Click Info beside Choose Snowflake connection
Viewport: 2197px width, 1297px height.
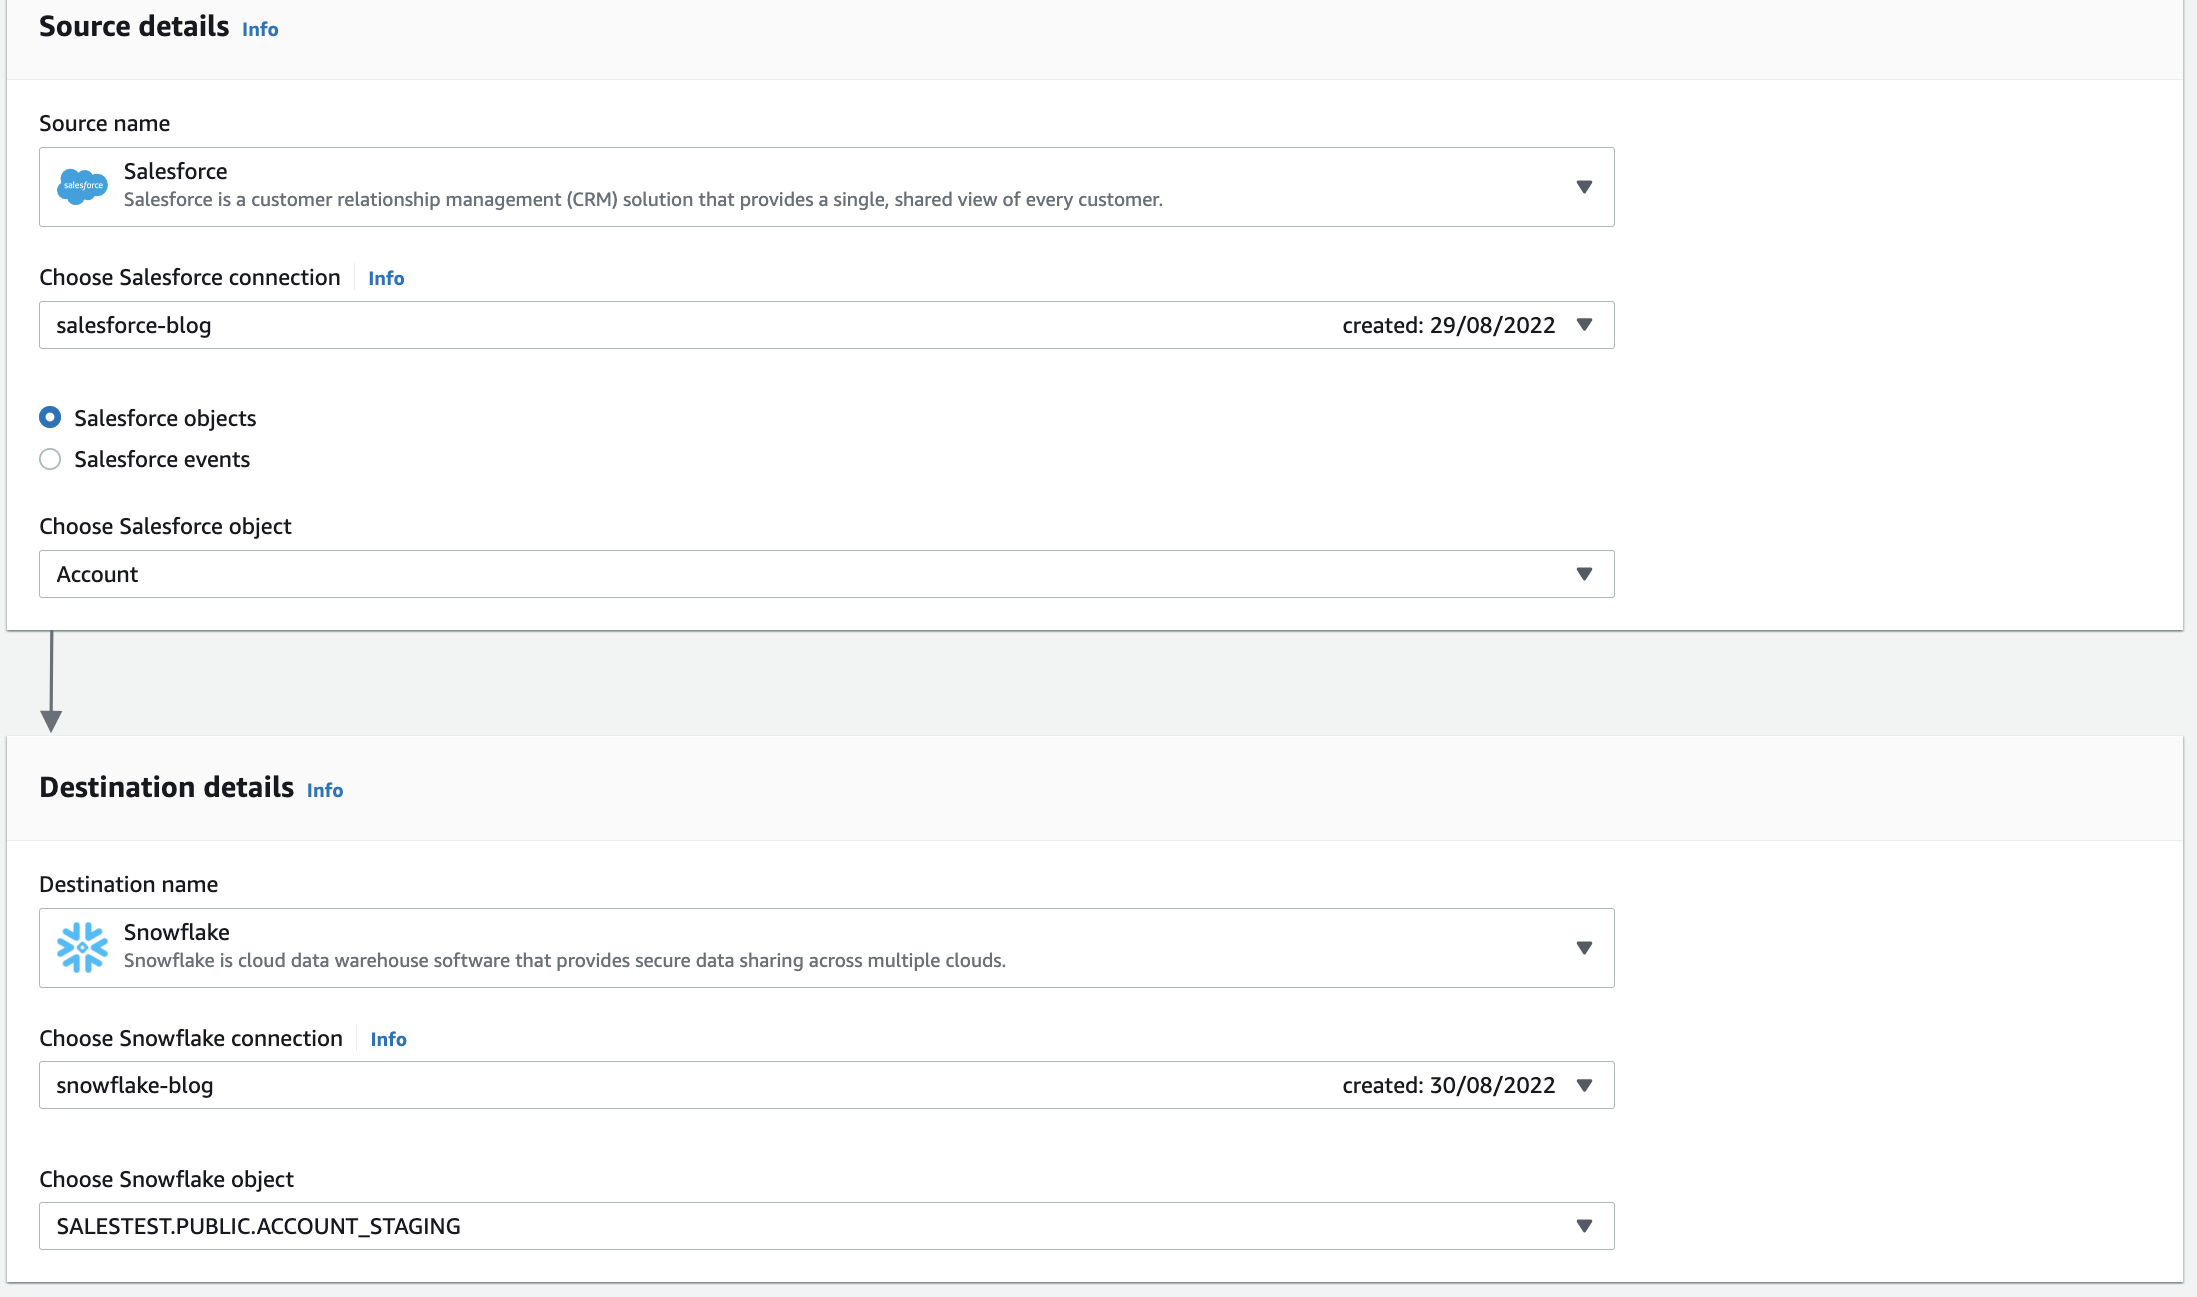click(x=388, y=1040)
